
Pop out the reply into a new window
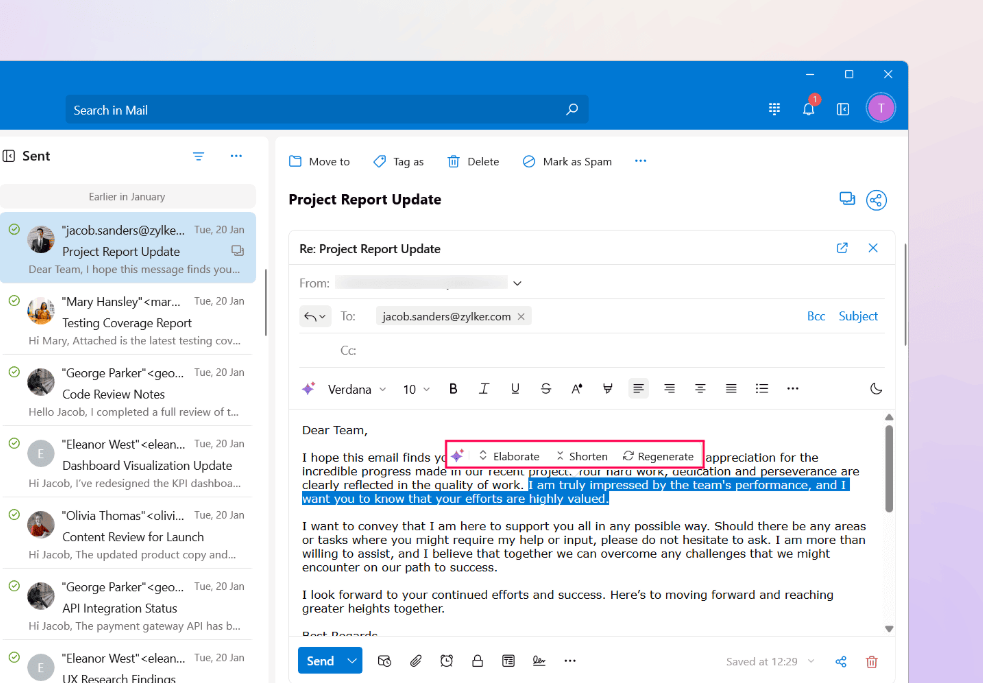tap(842, 248)
